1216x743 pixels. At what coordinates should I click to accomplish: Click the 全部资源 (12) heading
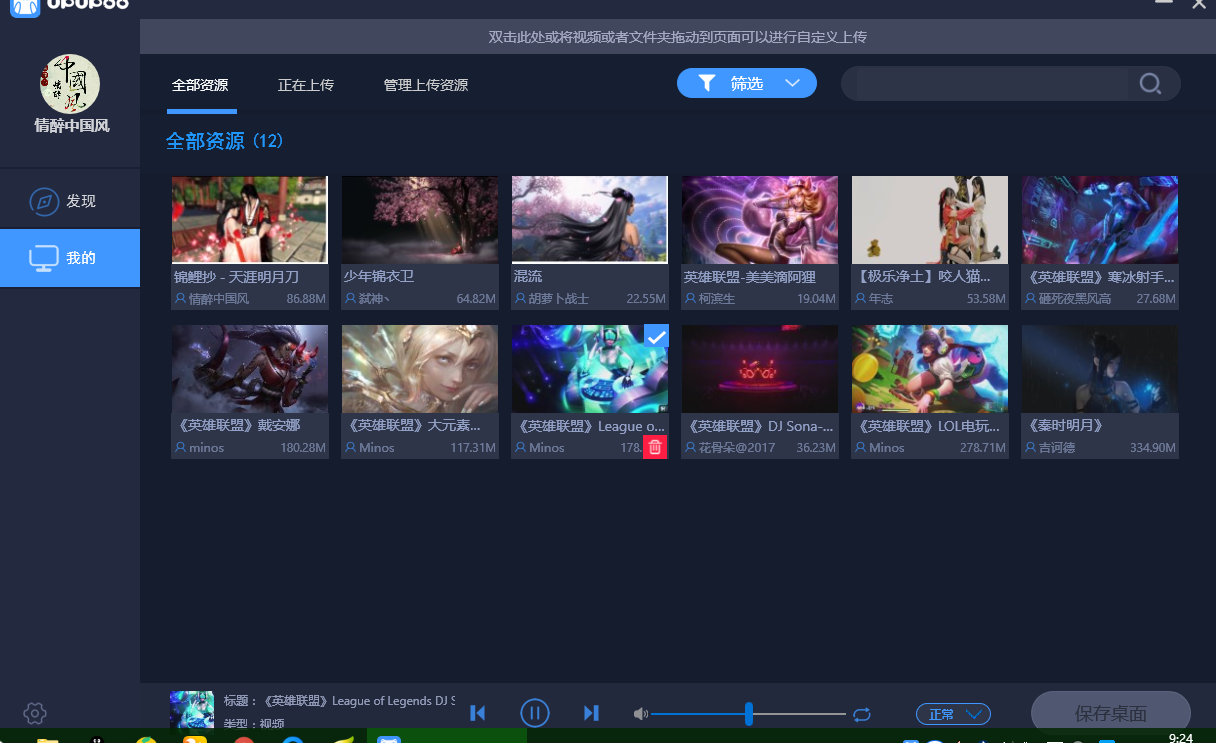(x=225, y=141)
